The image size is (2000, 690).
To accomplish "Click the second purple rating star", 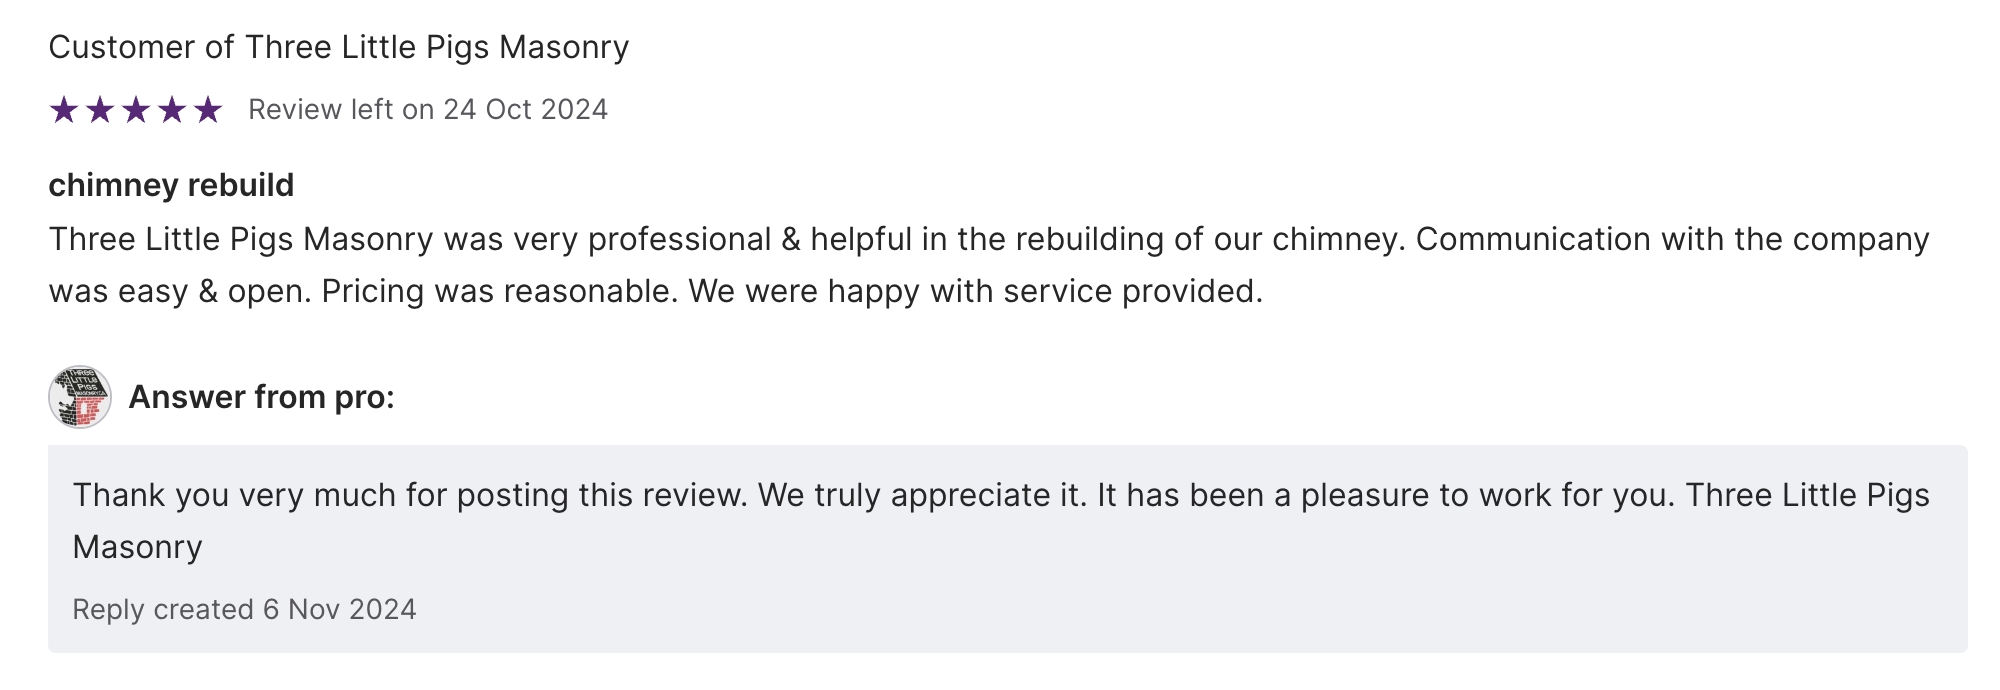I will tap(100, 110).
